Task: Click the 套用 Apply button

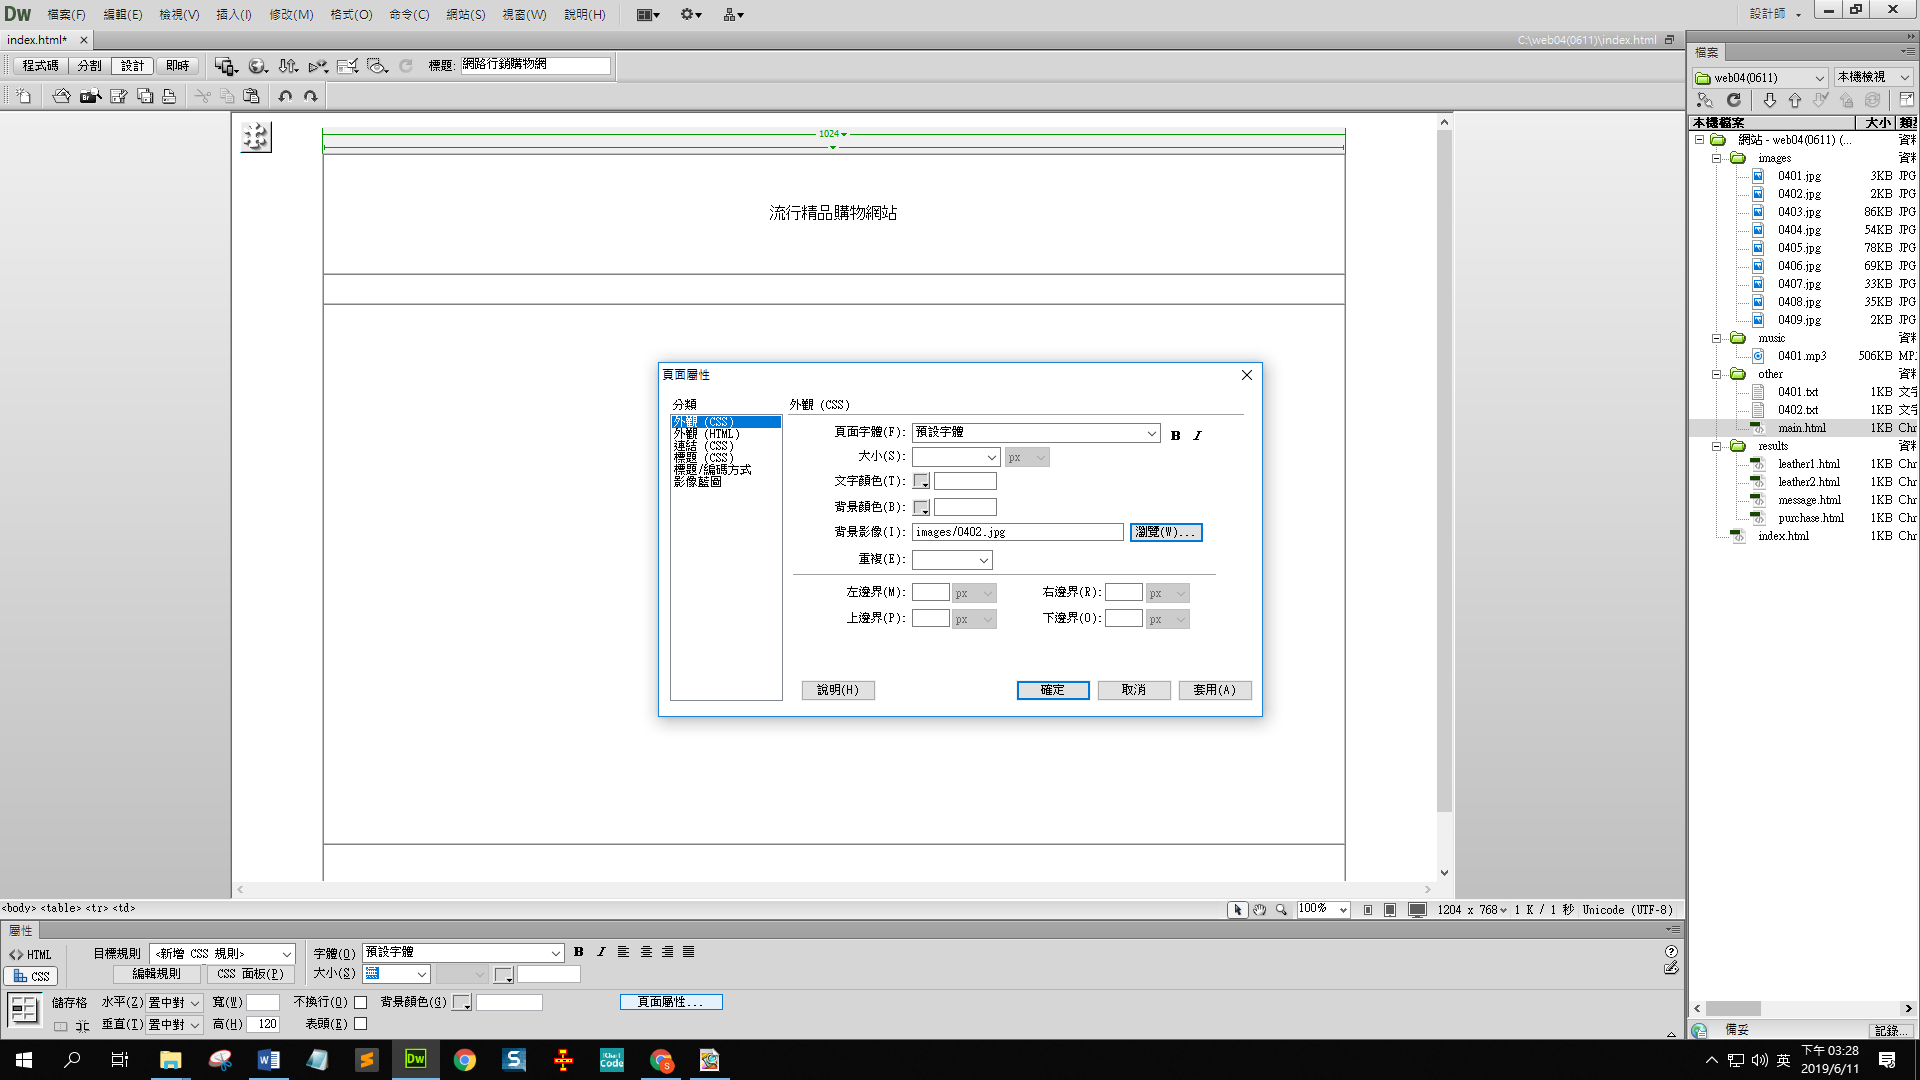Action: point(1214,690)
